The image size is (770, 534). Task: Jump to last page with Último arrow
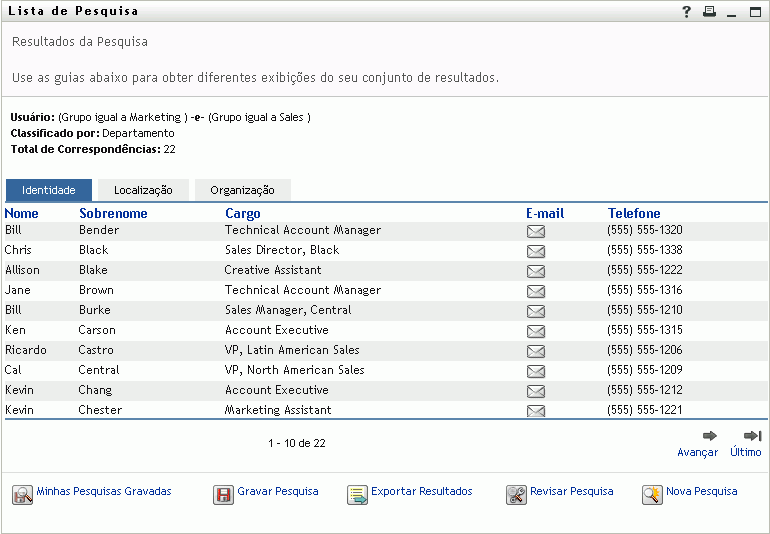tap(753, 436)
